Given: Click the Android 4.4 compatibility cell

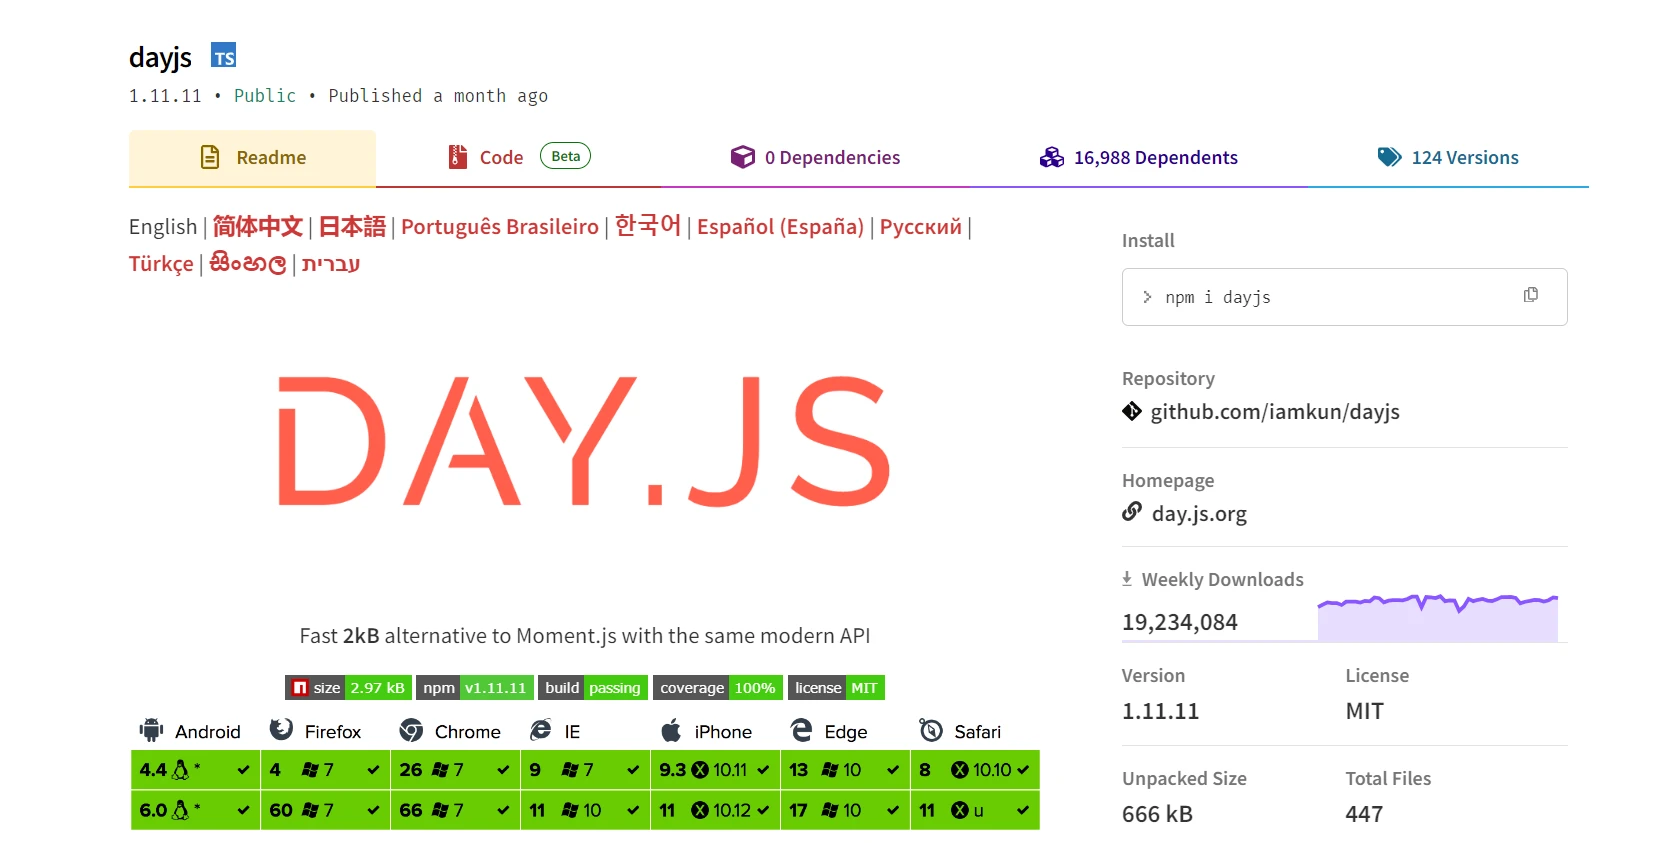Looking at the screenshot, I should coord(195,770).
